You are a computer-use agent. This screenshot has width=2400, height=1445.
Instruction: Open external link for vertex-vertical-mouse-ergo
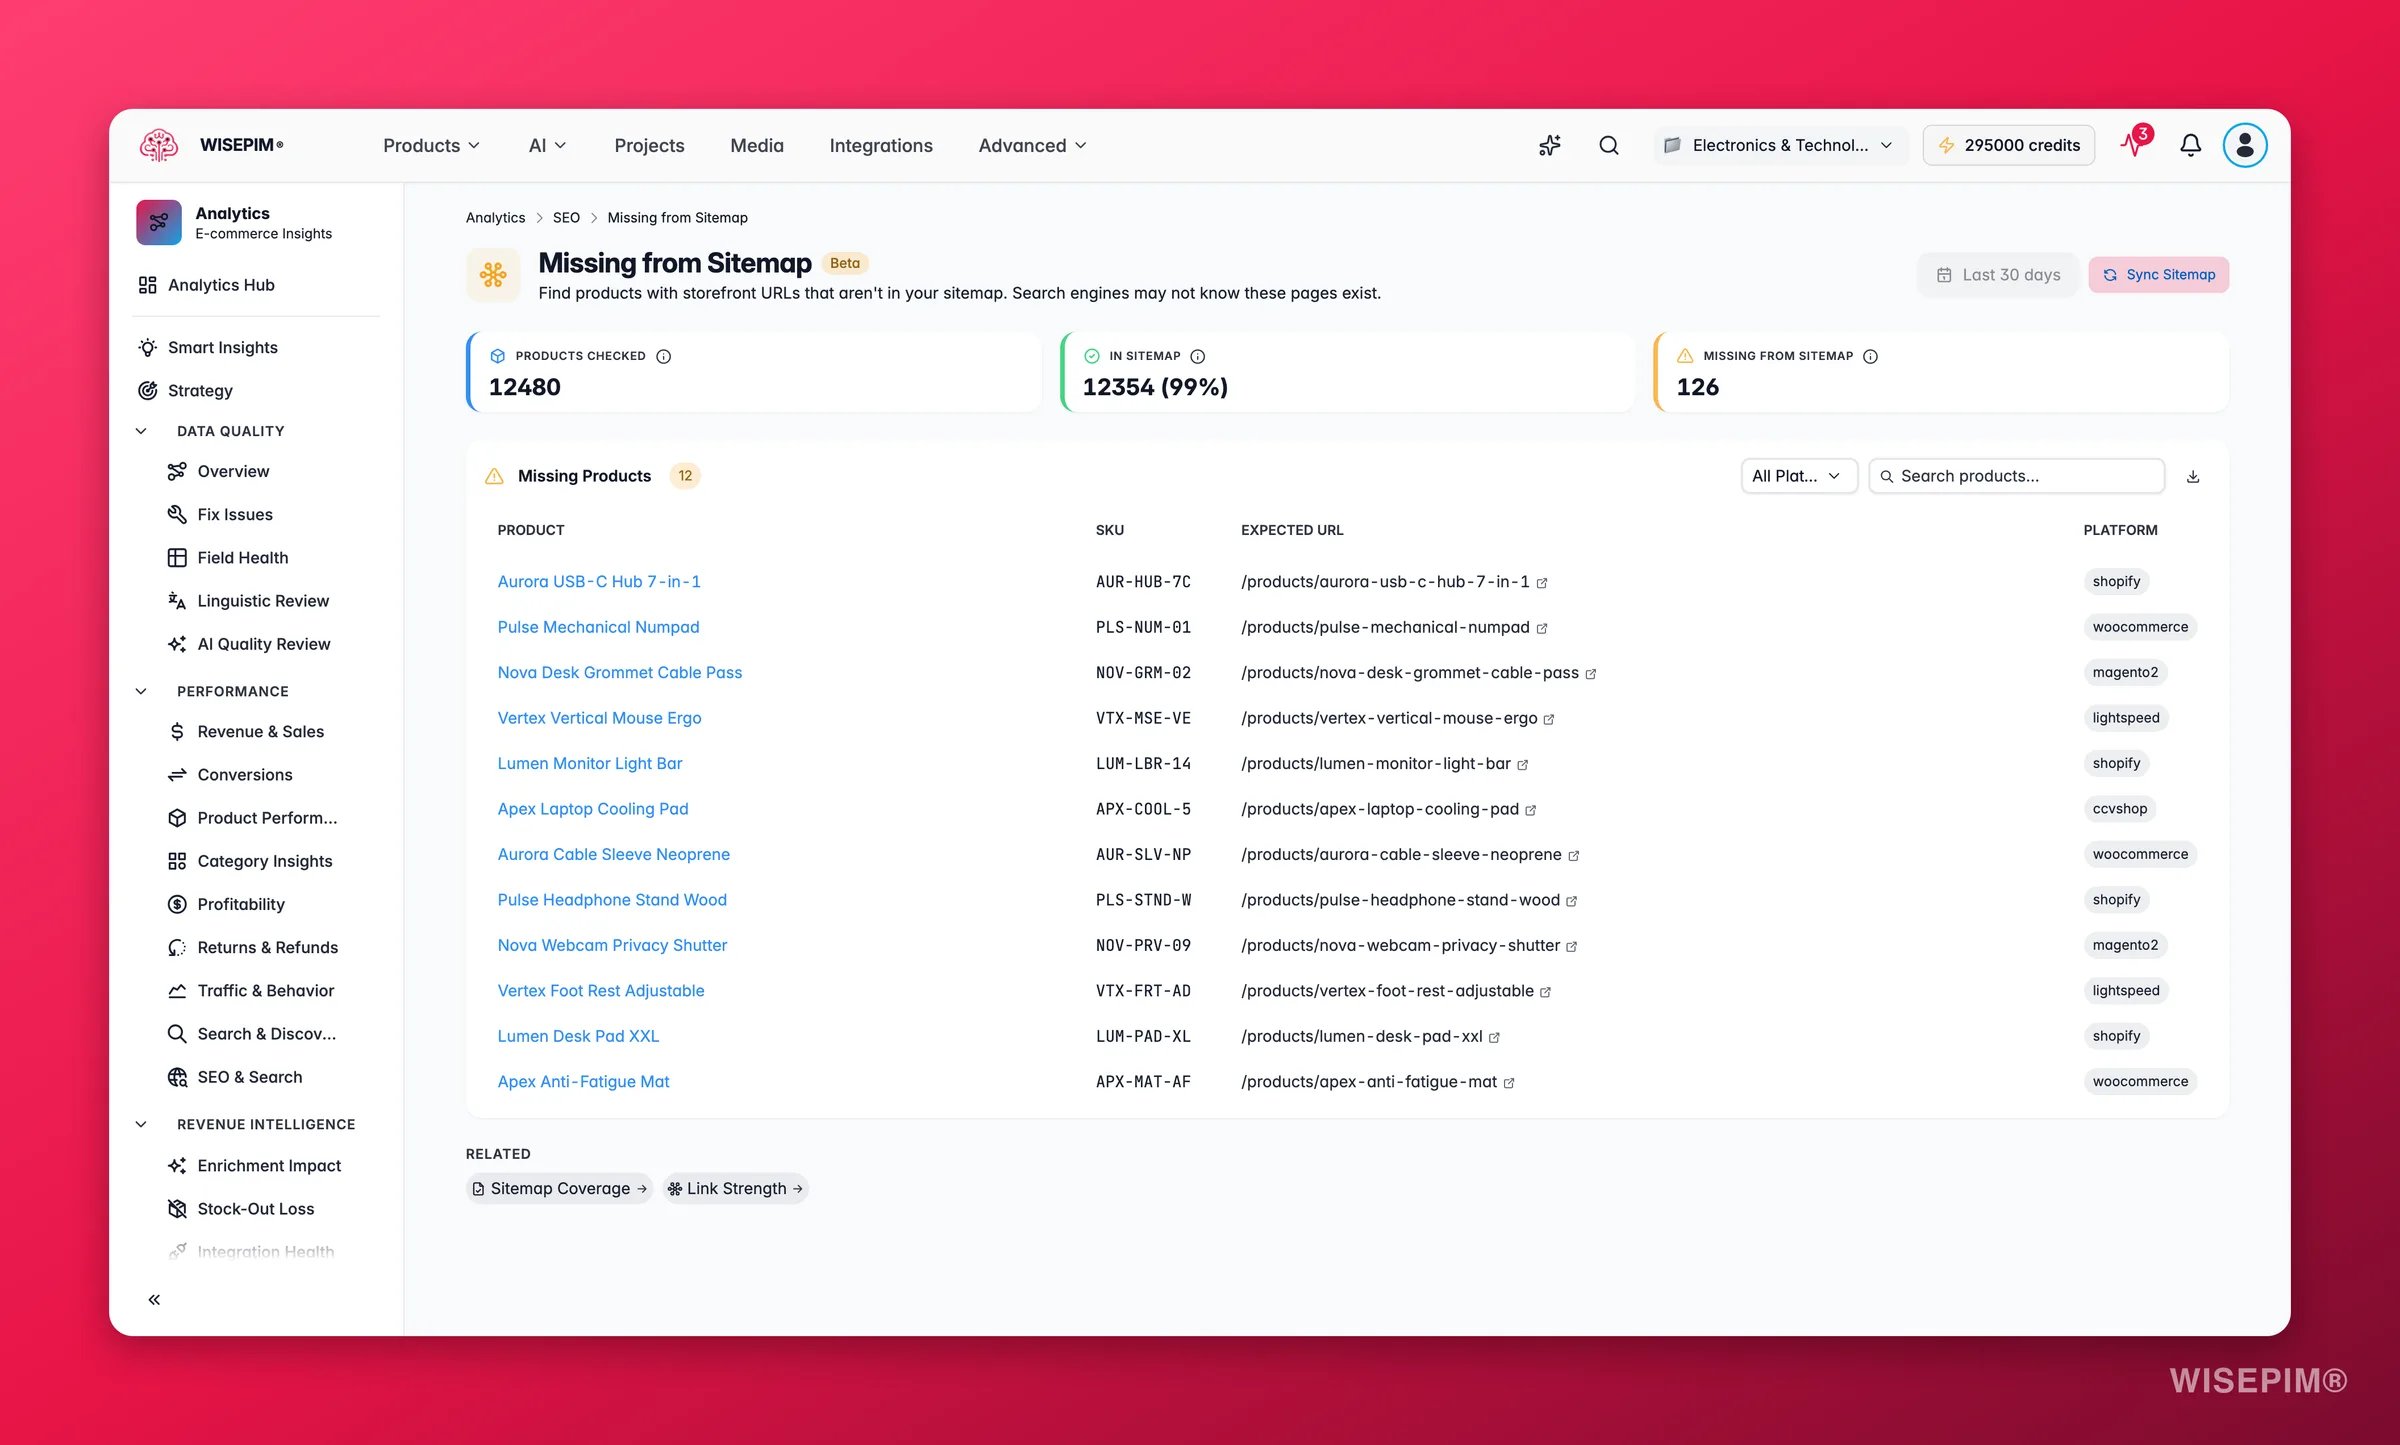click(1549, 719)
